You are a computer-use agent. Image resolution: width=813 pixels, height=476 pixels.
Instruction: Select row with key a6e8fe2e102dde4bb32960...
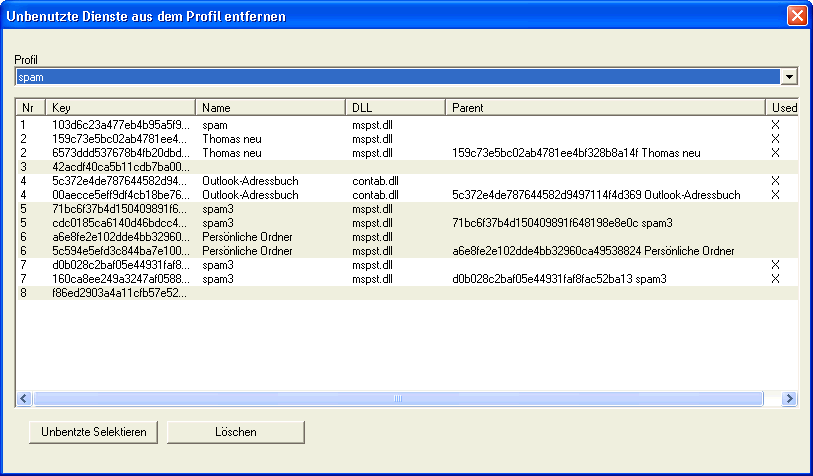pos(407,237)
